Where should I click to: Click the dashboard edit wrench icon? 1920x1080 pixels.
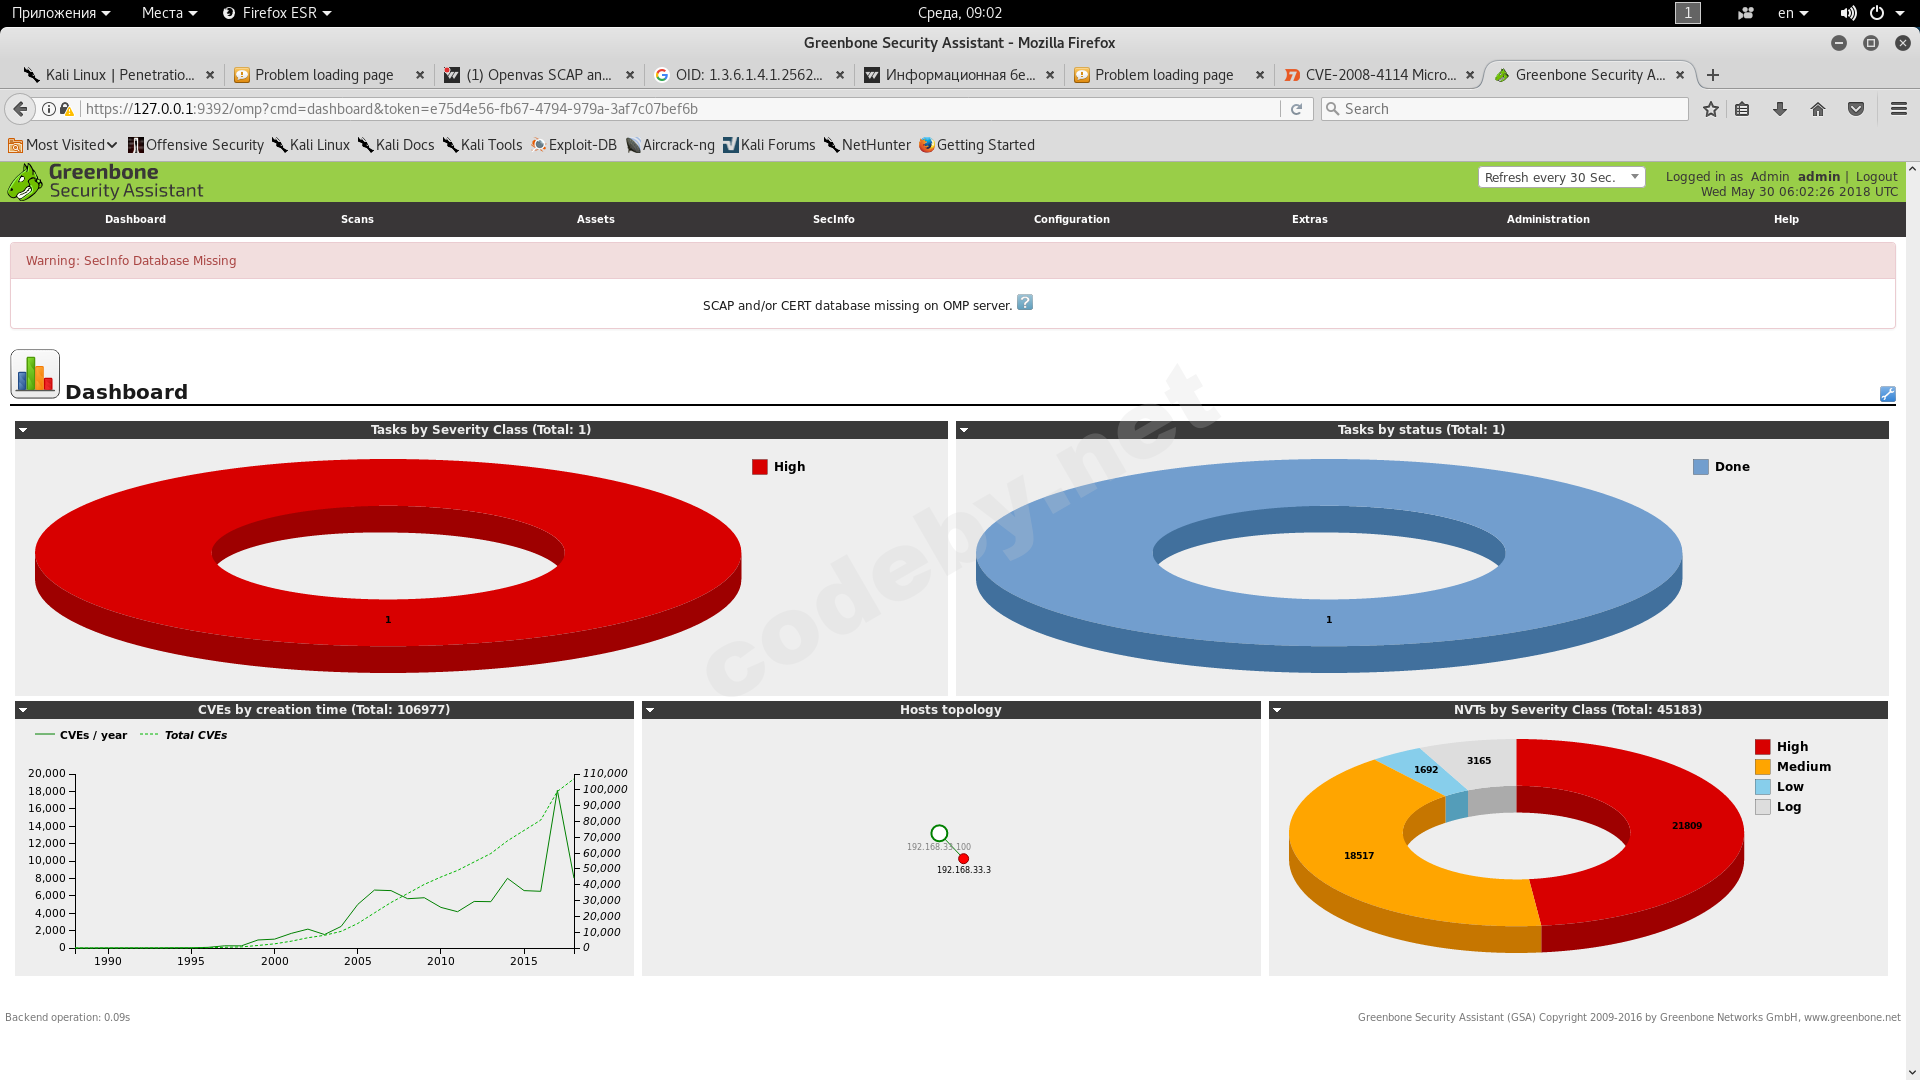point(1887,394)
